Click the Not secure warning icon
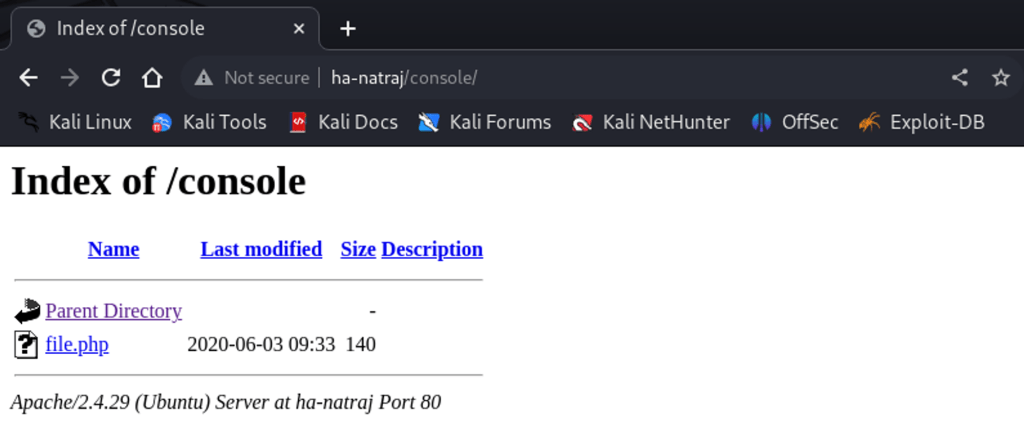The width and height of the screenshot is (1024, 424). tap(204, 78)
